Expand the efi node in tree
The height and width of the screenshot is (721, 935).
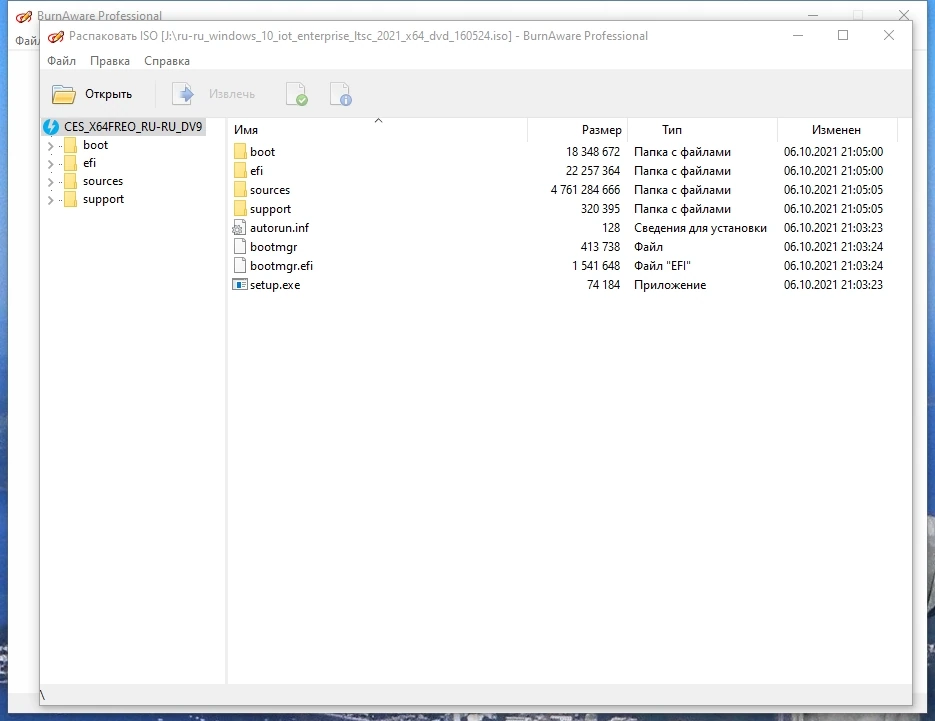point(51,163)
